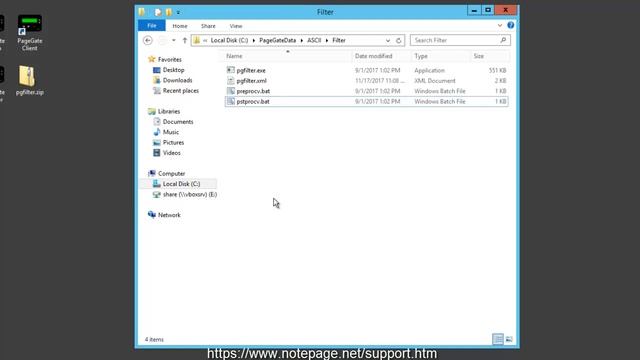Click New Folder quick access toolbar icon
The height and width of the screenshot is (360, 640).
[169, 12]
